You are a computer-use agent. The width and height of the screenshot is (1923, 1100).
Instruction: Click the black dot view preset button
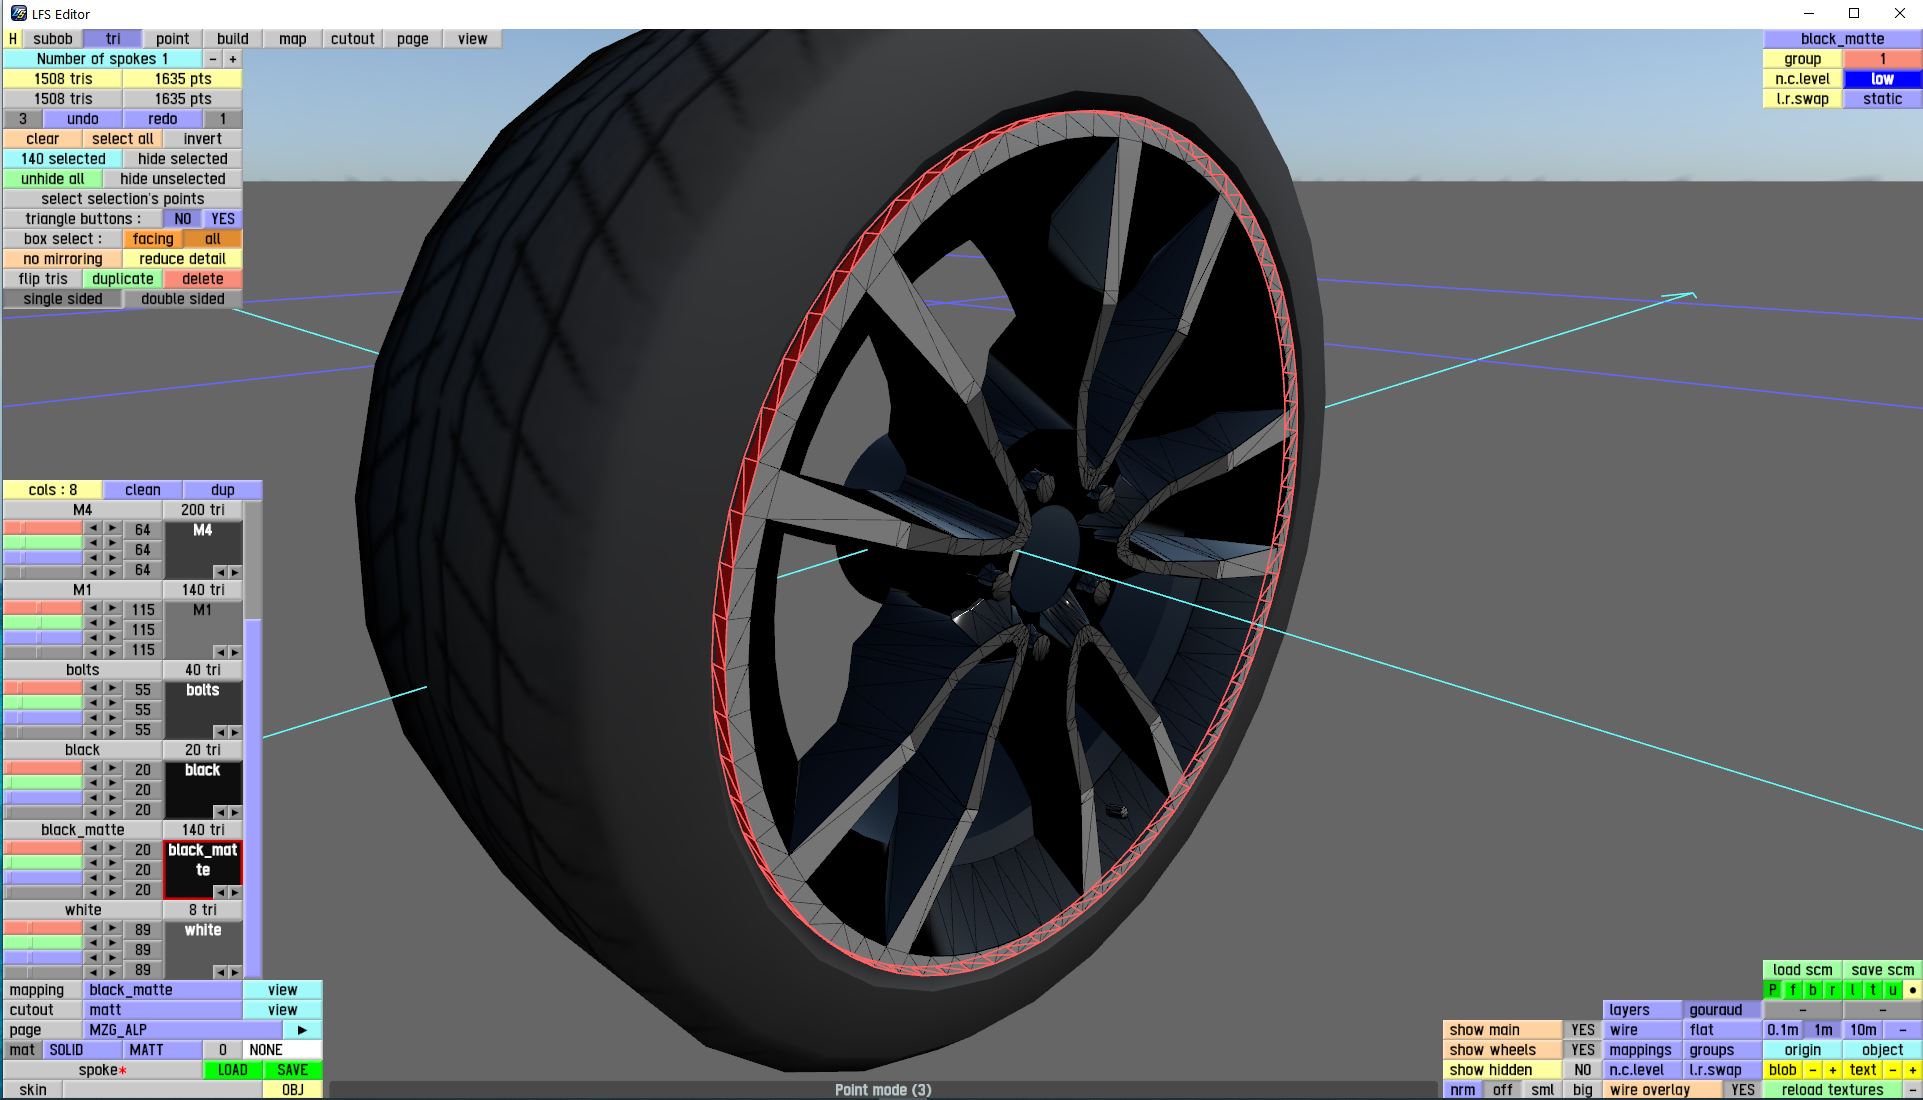(1912, 990)
